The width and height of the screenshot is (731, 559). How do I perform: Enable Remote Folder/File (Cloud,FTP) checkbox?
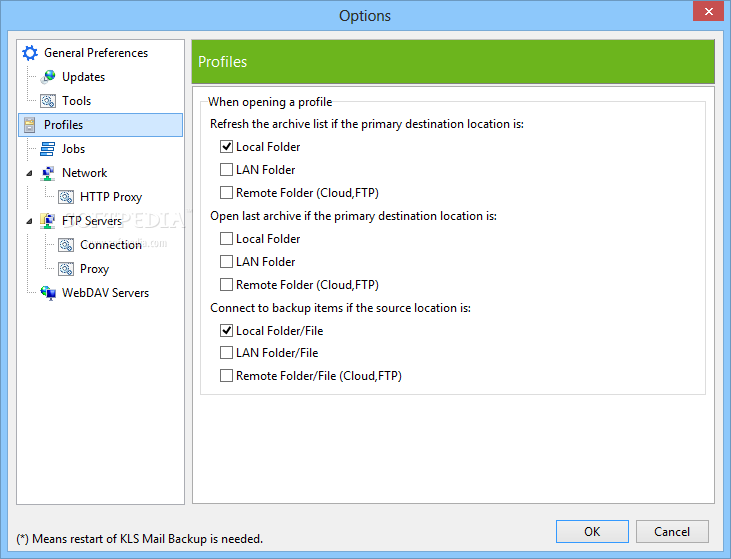(x=226, y=375)
